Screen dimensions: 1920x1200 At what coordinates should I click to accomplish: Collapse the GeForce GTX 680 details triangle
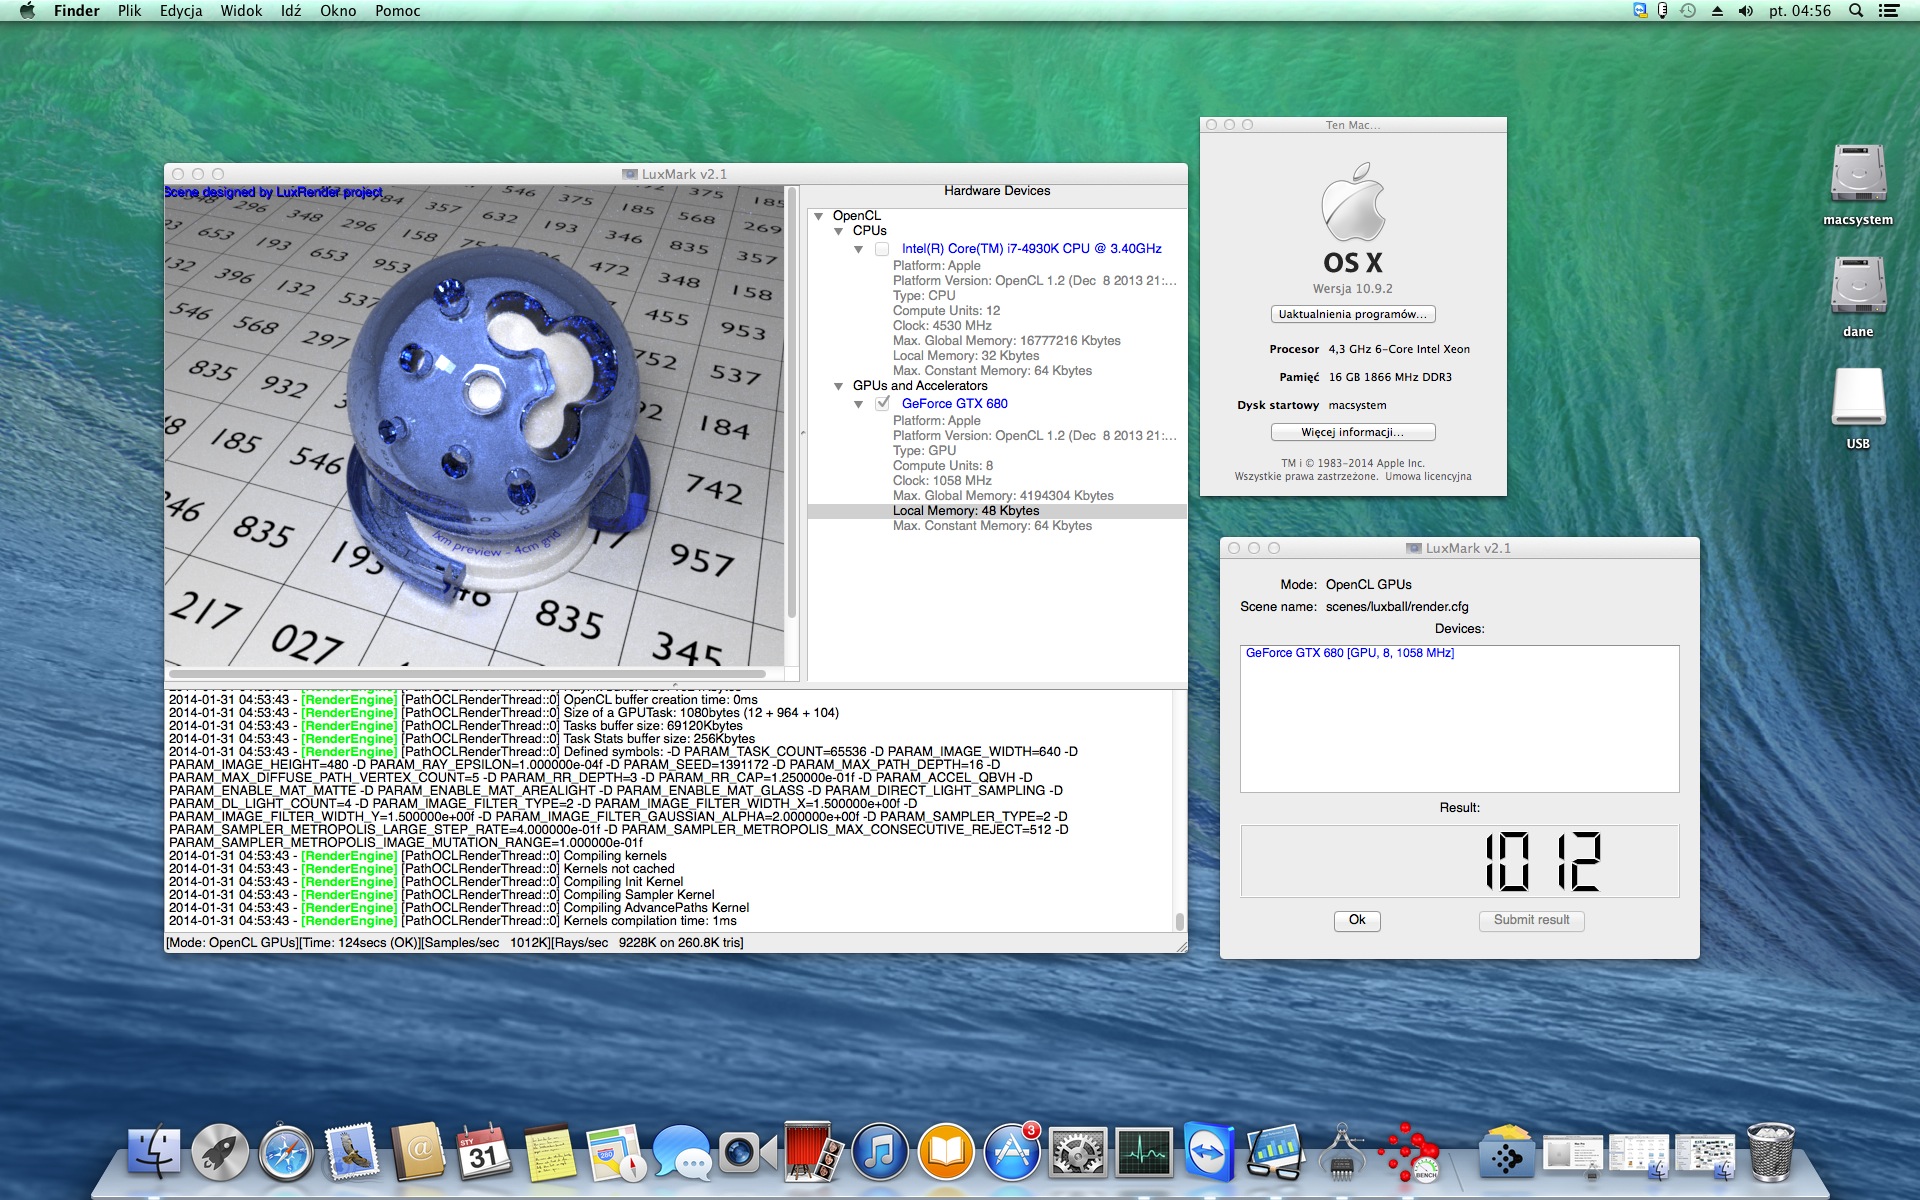coord(859,404)
